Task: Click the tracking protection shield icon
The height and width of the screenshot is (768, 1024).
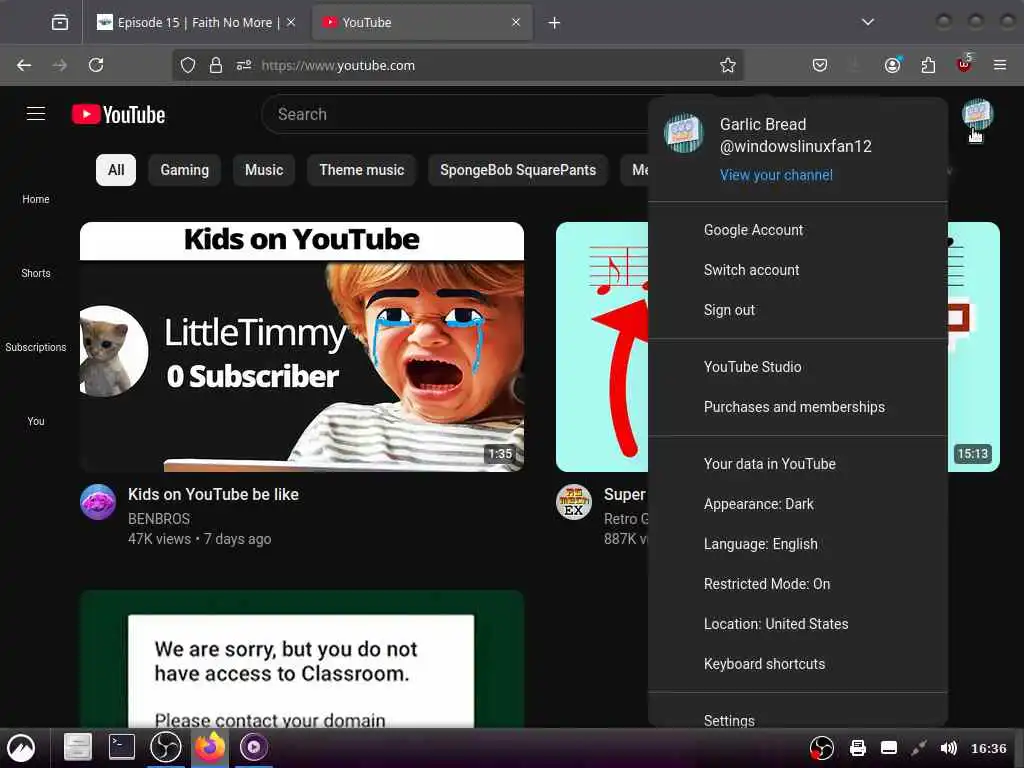Action: pos(188,65)
